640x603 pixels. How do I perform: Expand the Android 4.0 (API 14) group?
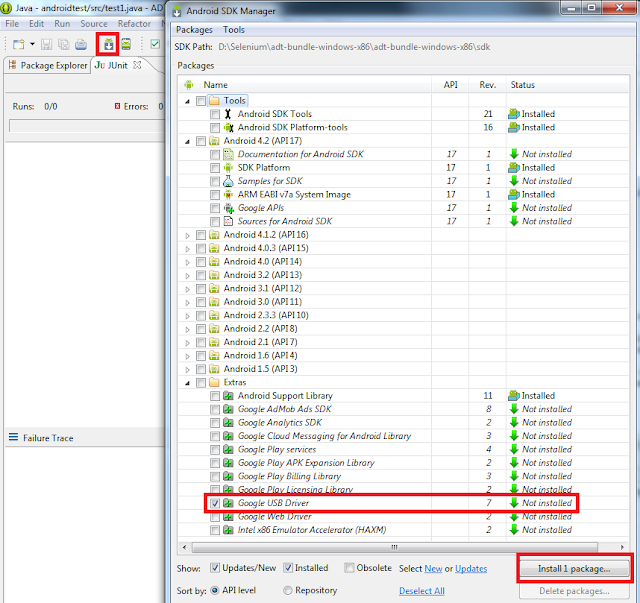tap(187, 263)
